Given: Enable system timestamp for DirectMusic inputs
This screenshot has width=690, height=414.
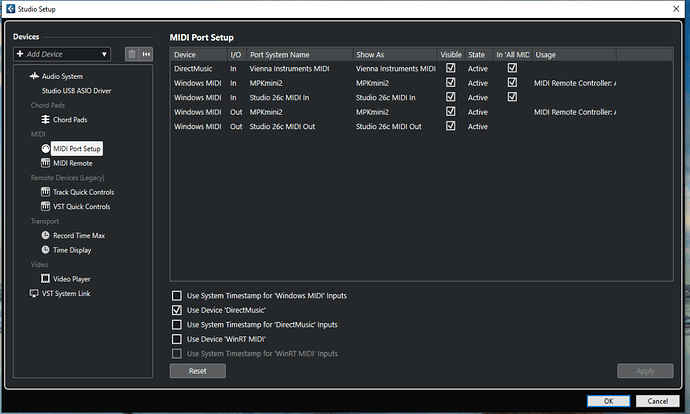Looking at the screenshot, I should pos(177,324).
